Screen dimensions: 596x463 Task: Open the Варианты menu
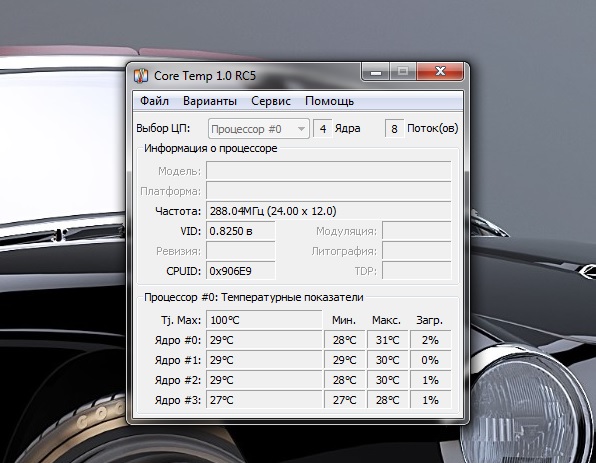(210, 101)
